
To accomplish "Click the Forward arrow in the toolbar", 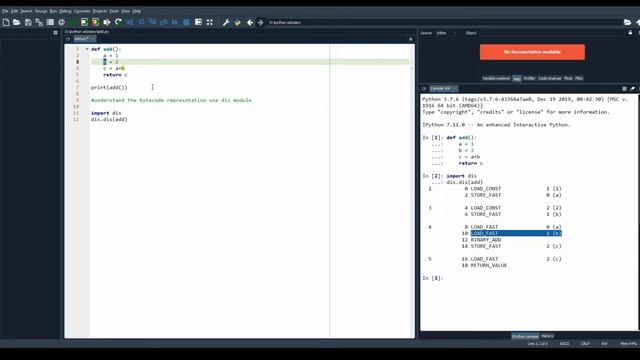I will 260,22.
